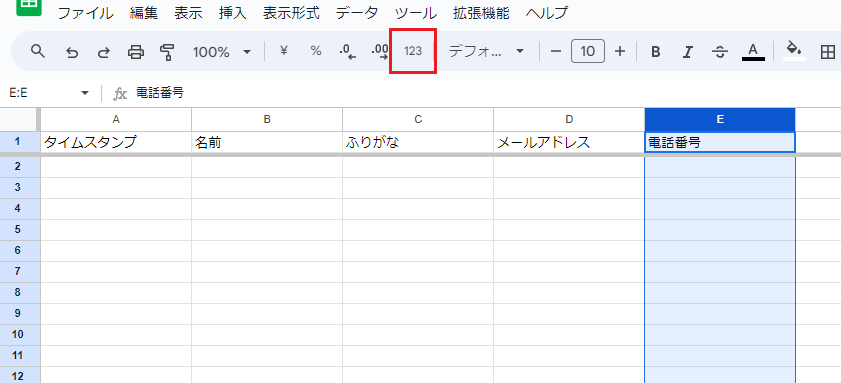Increase decimal places

coord(380,51)
